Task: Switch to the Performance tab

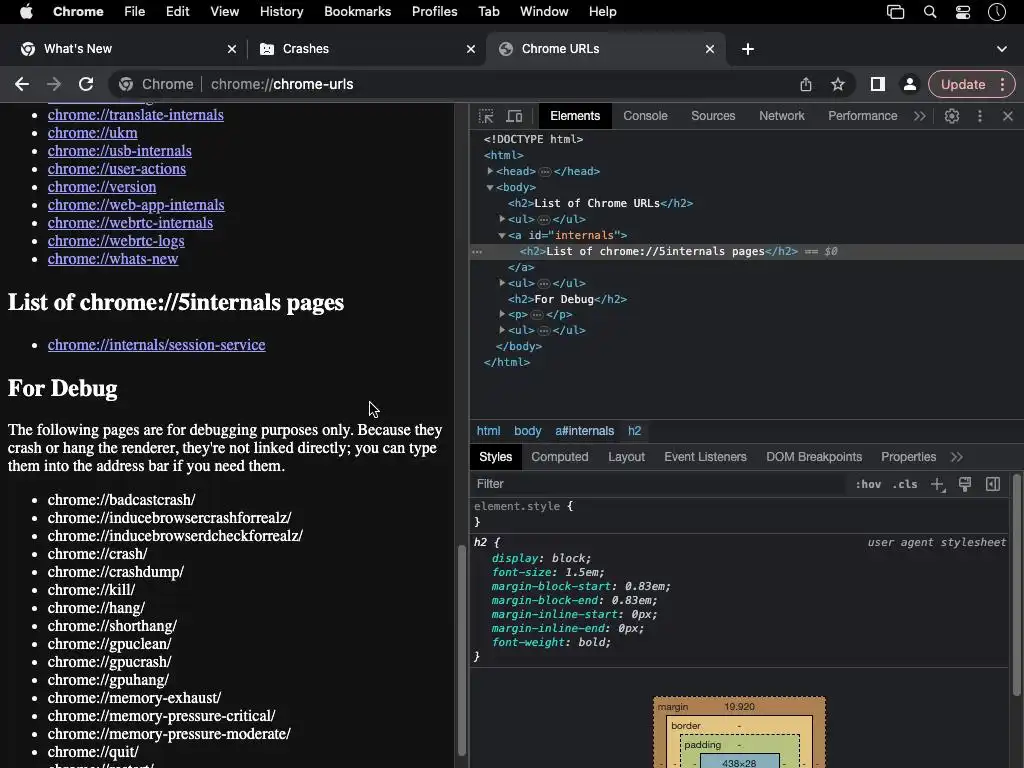Action: click(x=863, y=116)
